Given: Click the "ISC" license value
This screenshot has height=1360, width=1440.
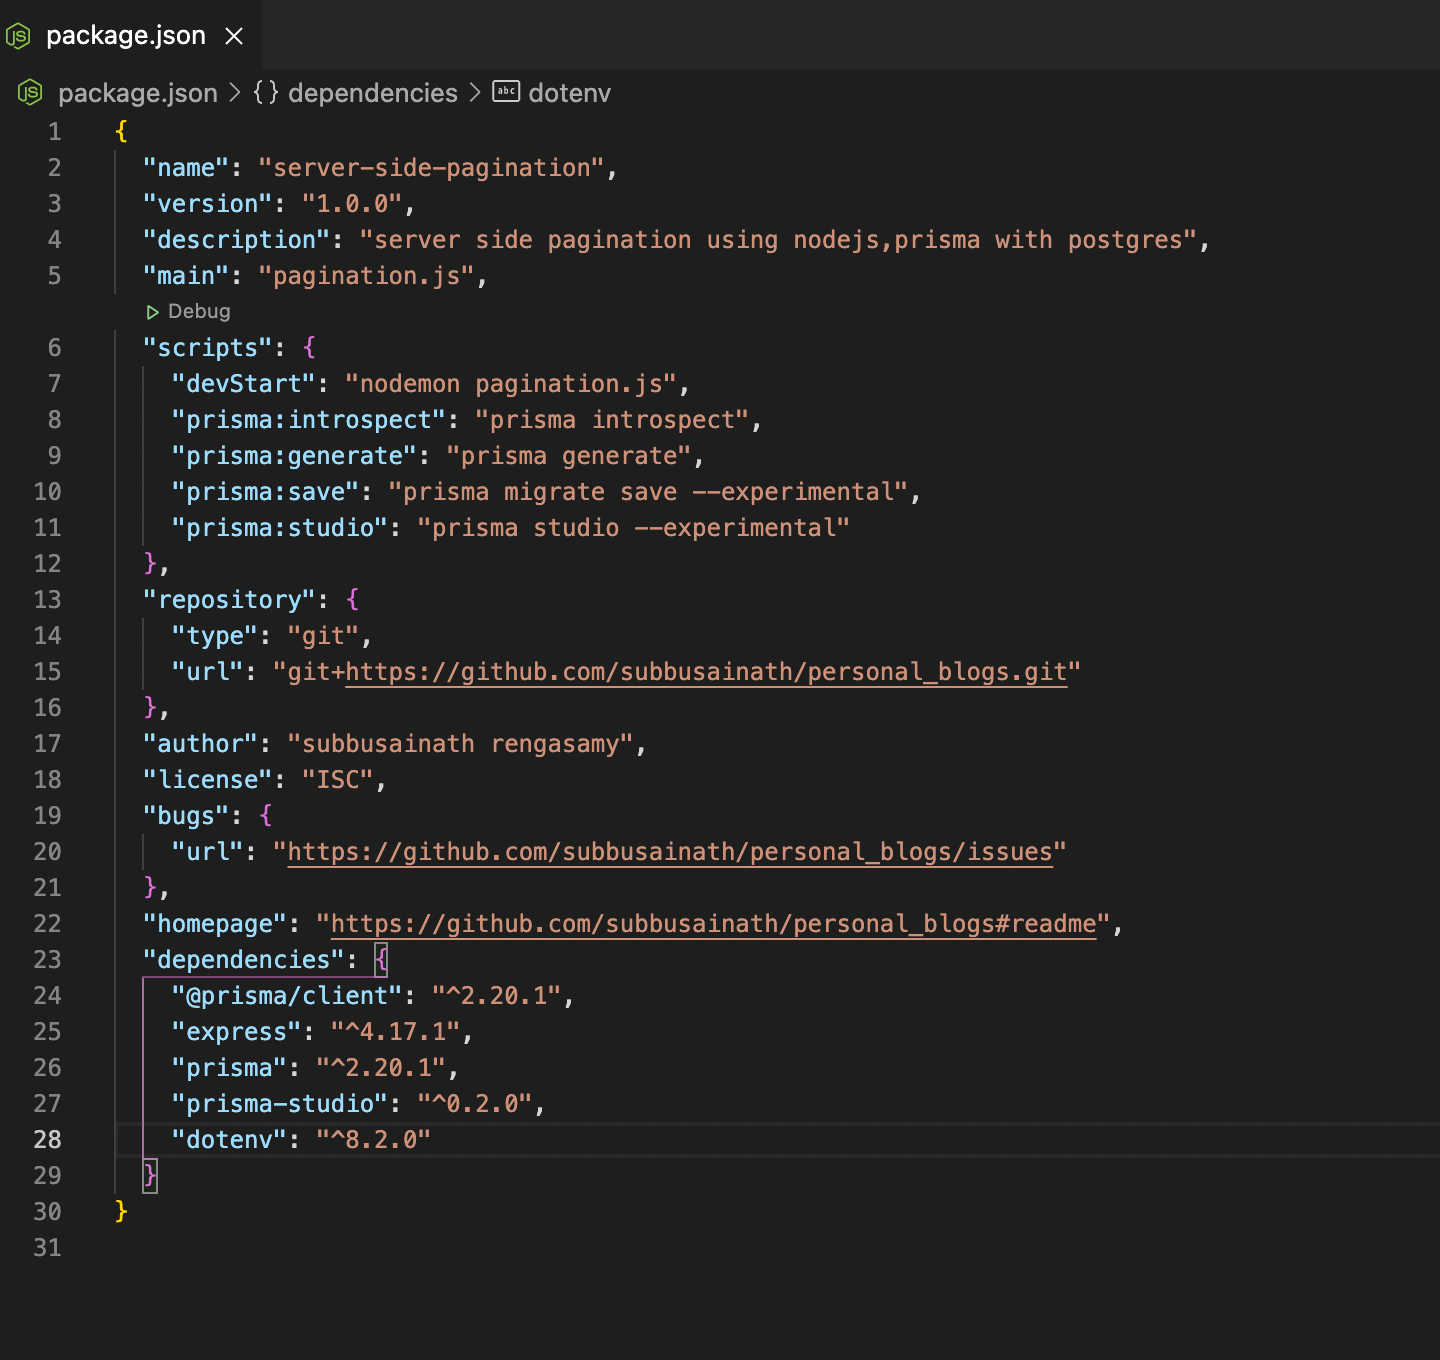Looking at the screenshot, I should [x=338, y=779].
